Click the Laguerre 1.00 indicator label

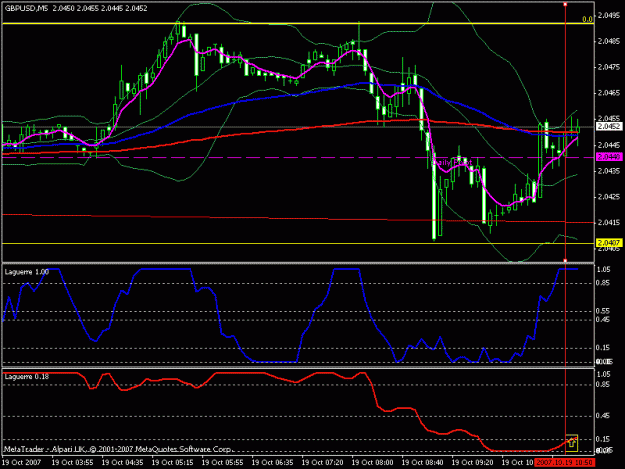point(27,272)
